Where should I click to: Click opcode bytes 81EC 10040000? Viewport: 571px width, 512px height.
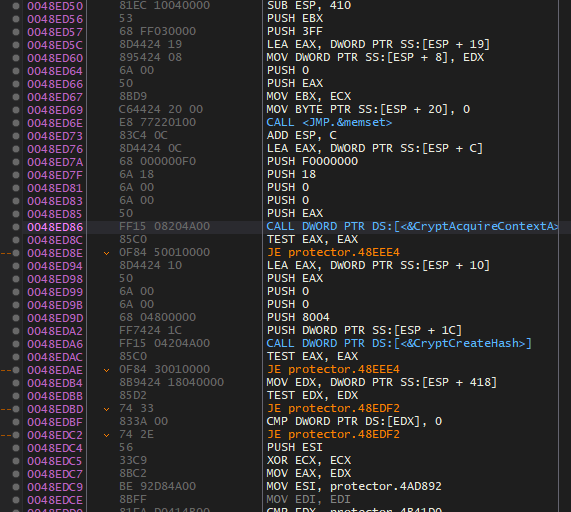coord(164,5)
